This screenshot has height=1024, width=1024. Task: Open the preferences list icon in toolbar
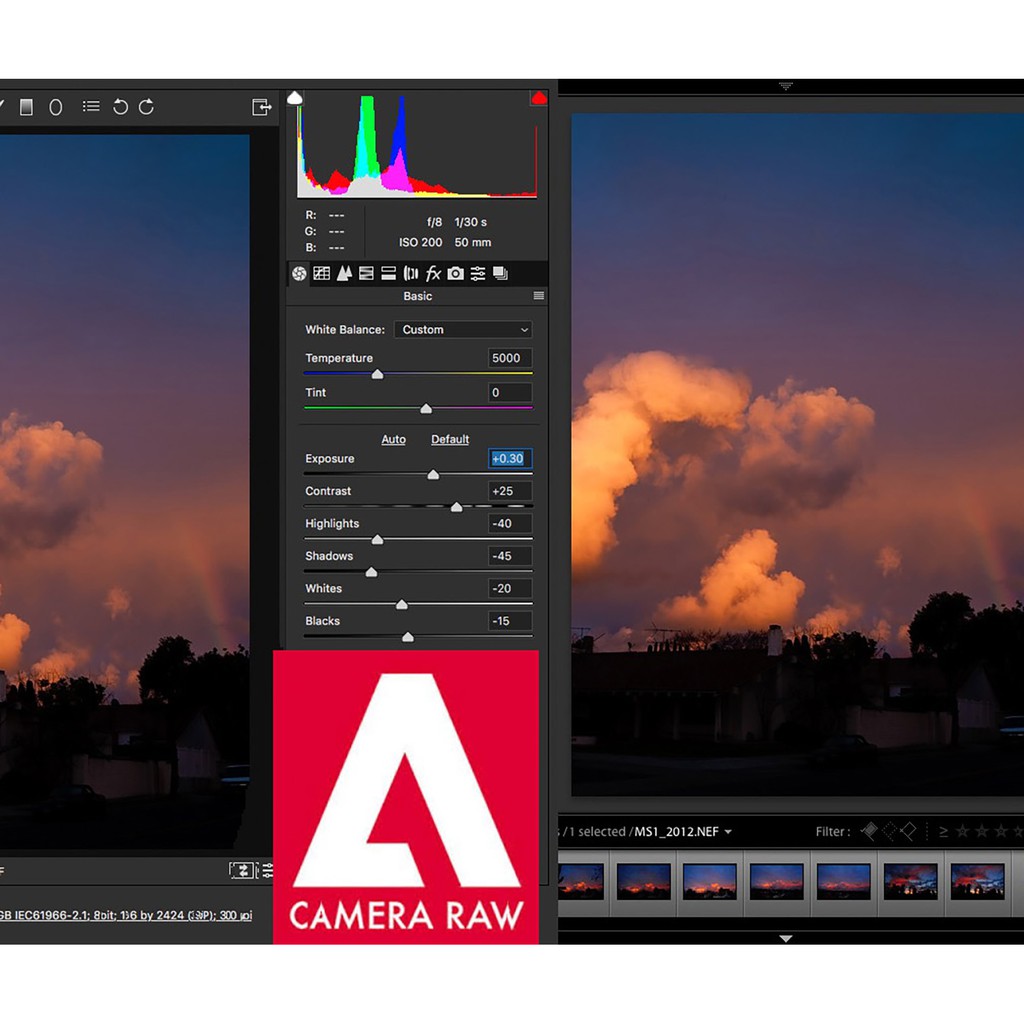91,106
